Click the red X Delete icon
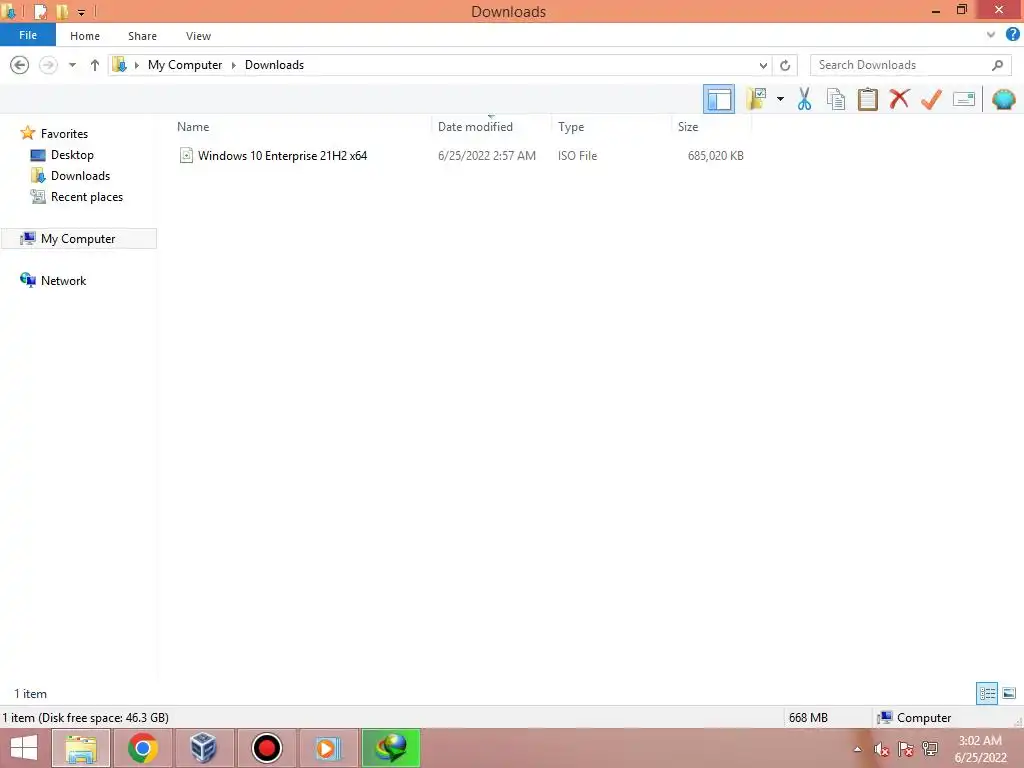 [899, 99]
